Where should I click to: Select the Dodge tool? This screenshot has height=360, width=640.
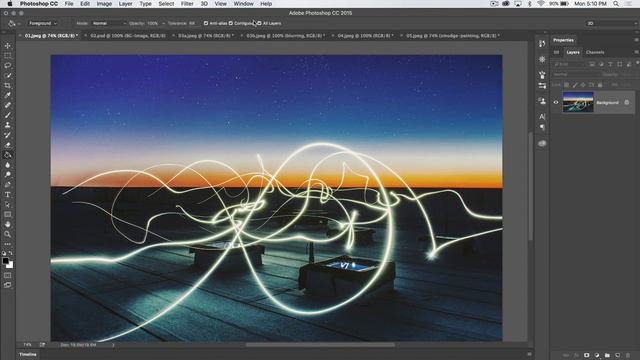pos(8,175)
